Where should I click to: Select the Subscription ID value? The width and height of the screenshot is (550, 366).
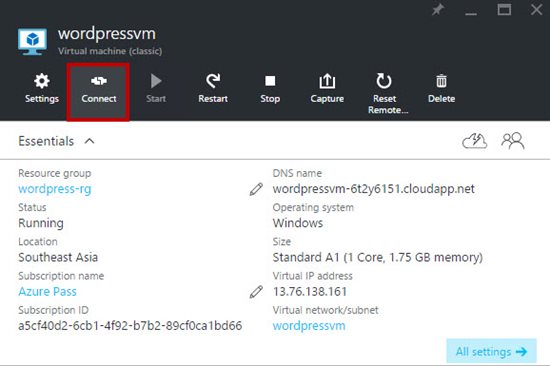(130, 326)
